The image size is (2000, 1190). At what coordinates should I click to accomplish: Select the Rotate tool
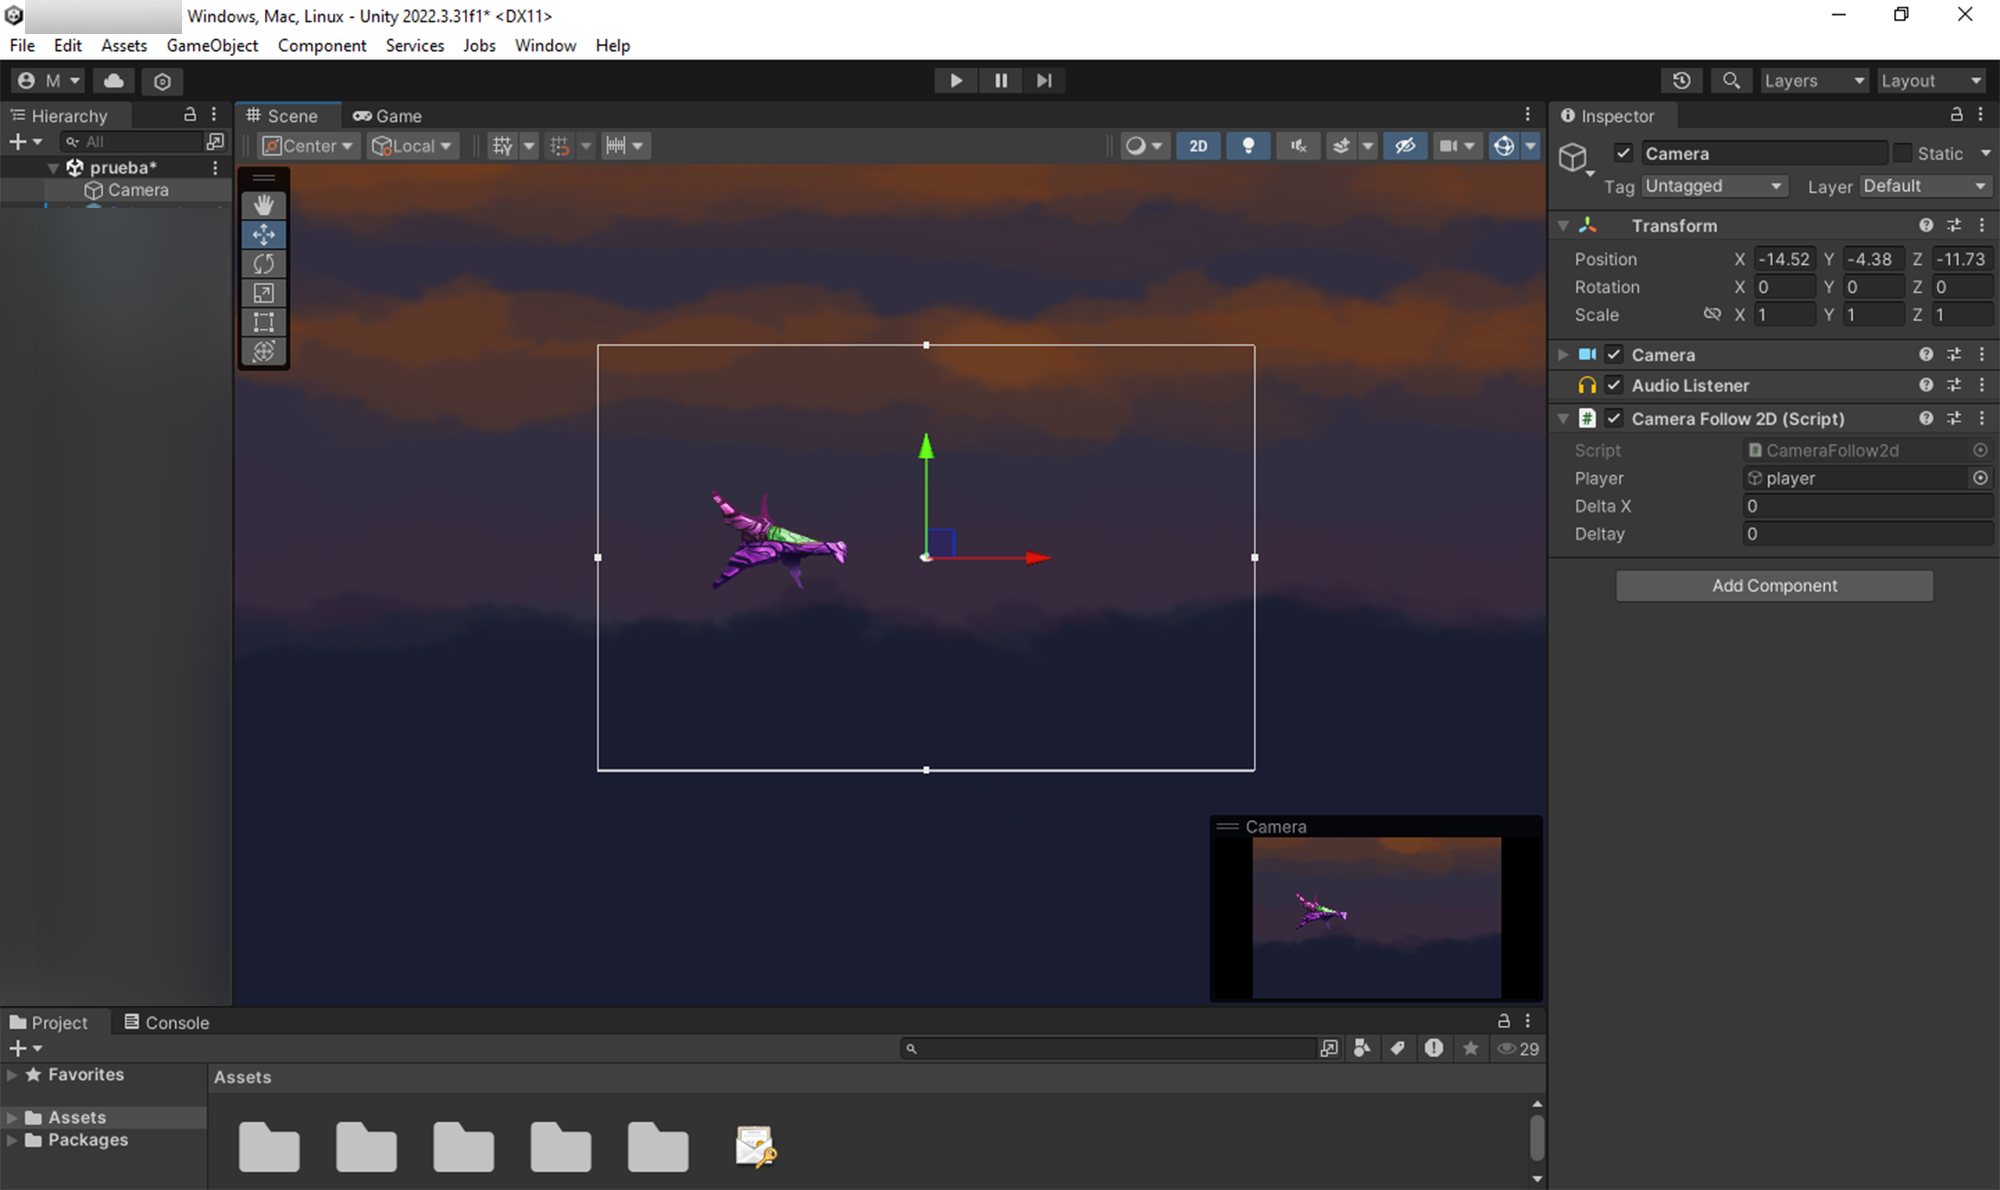(264, 264)
